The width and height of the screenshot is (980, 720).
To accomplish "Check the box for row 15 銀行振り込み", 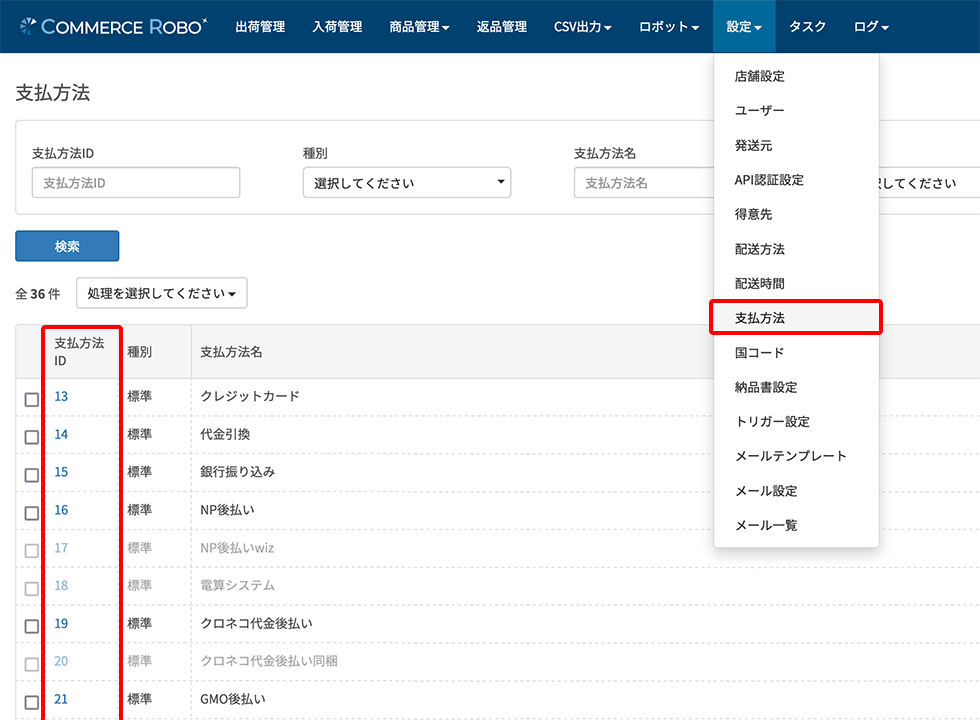I will pyautogui.click(x=32, y=475).
